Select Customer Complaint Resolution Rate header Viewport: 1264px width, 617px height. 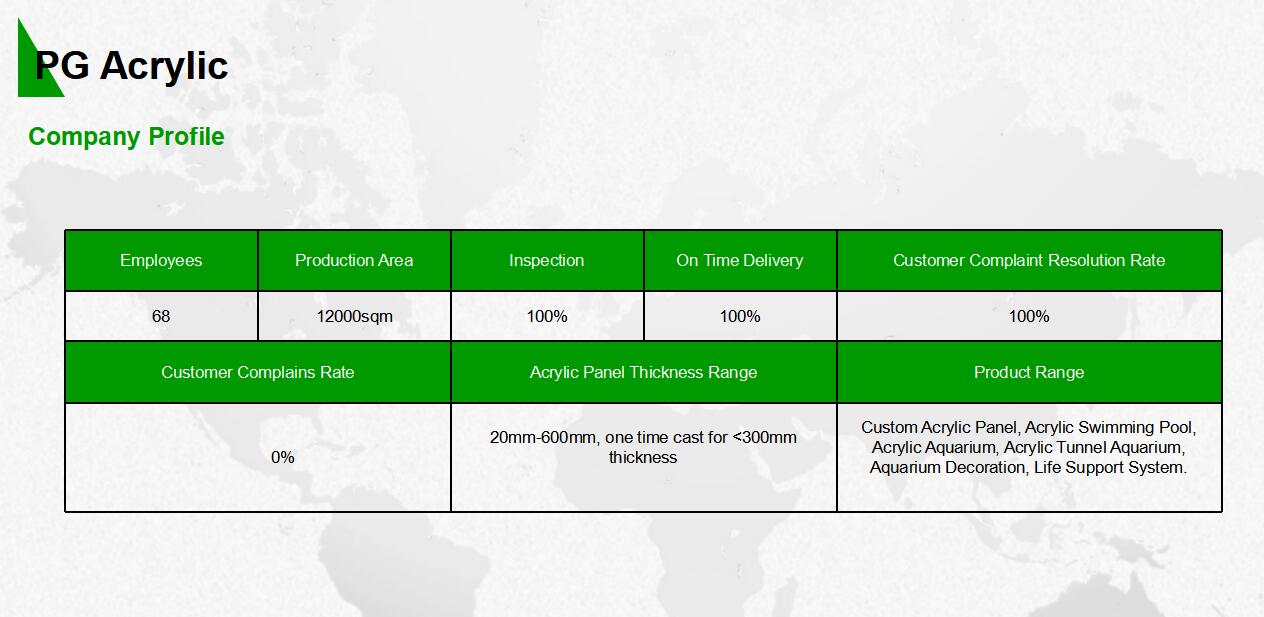[1029, 260]
